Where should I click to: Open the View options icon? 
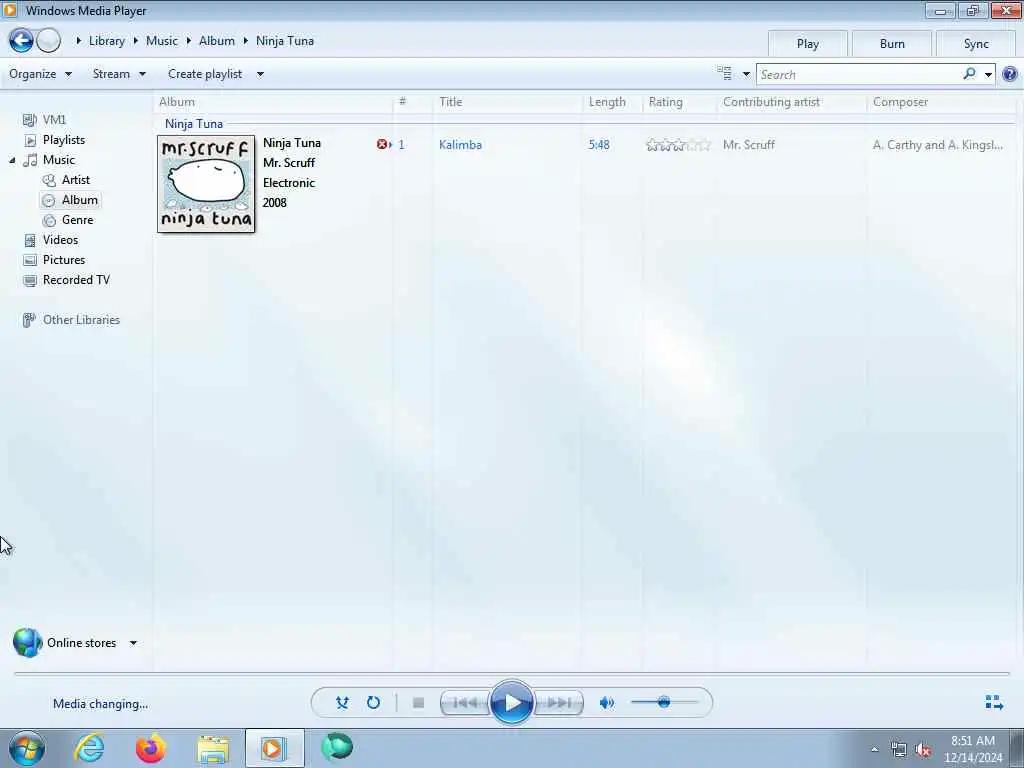[724, 74]
